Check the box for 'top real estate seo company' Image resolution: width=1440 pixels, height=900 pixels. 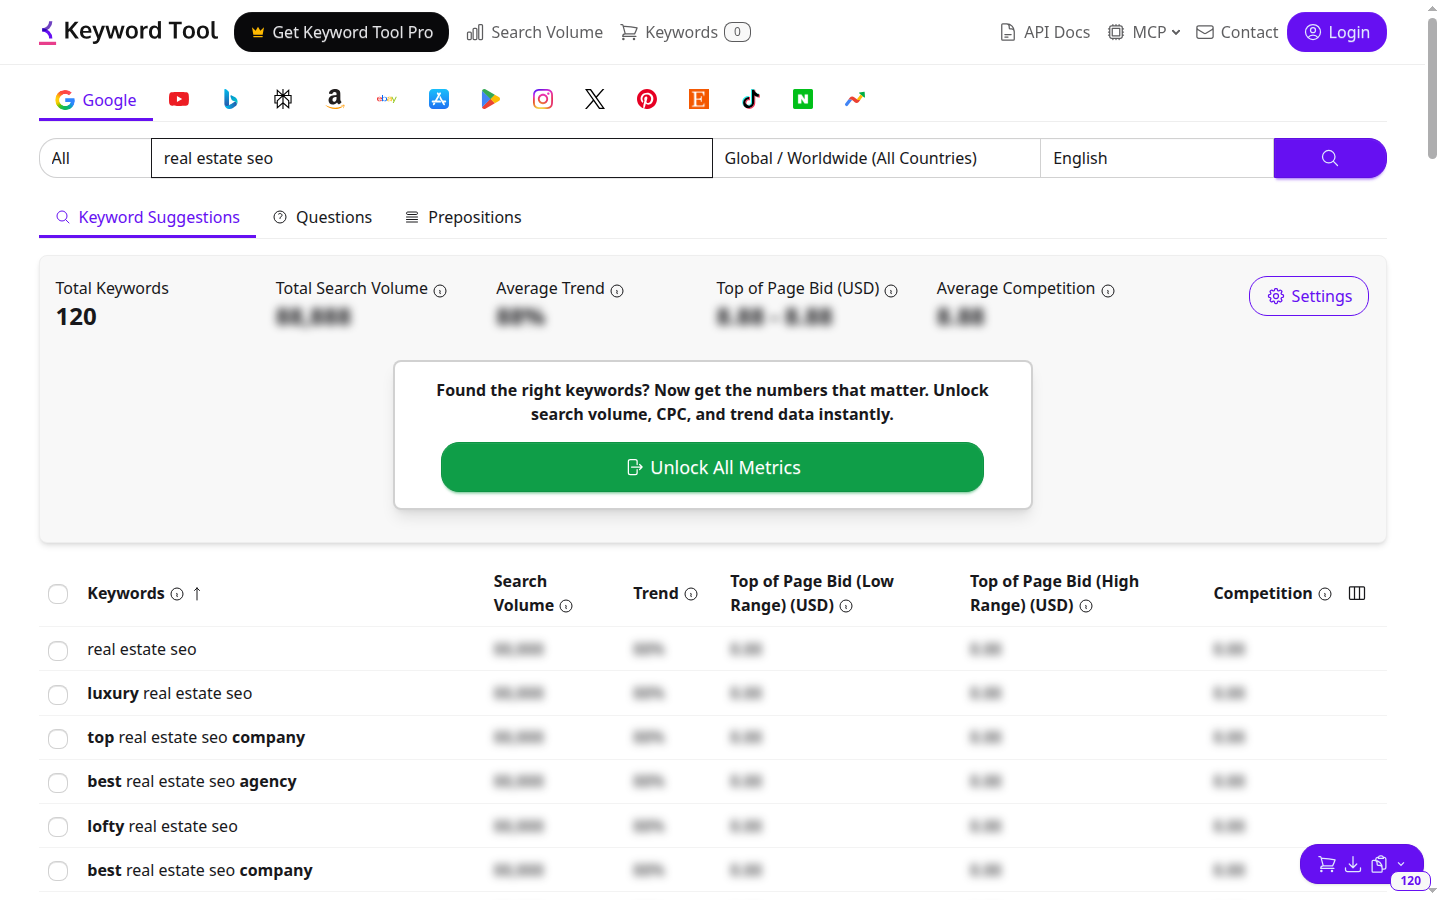[58, 739]
